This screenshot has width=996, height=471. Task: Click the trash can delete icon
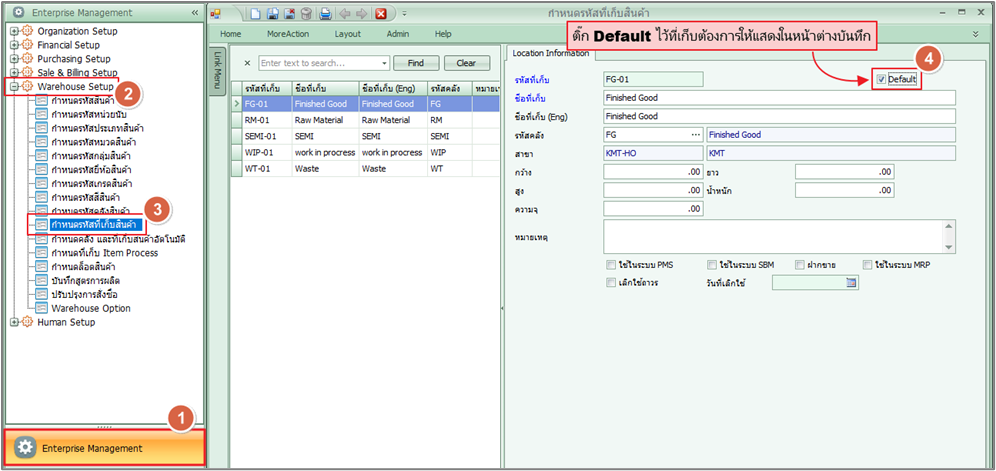click(306, 13)
